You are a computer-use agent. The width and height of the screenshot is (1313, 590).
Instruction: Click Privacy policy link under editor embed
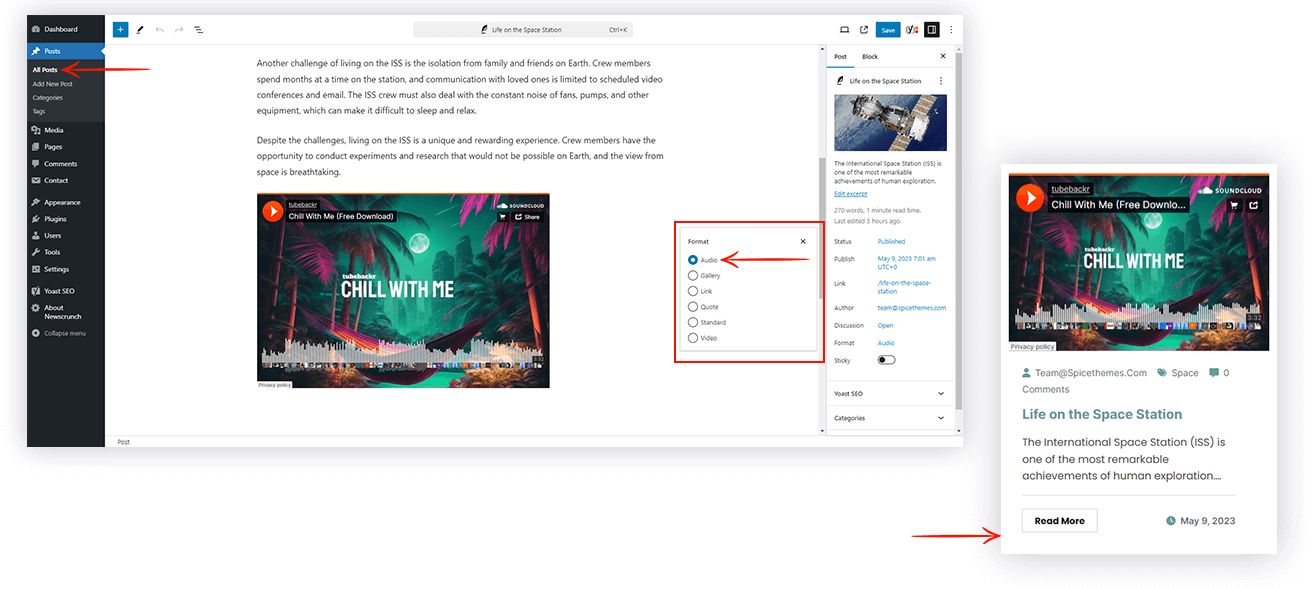tap(274, 385)
